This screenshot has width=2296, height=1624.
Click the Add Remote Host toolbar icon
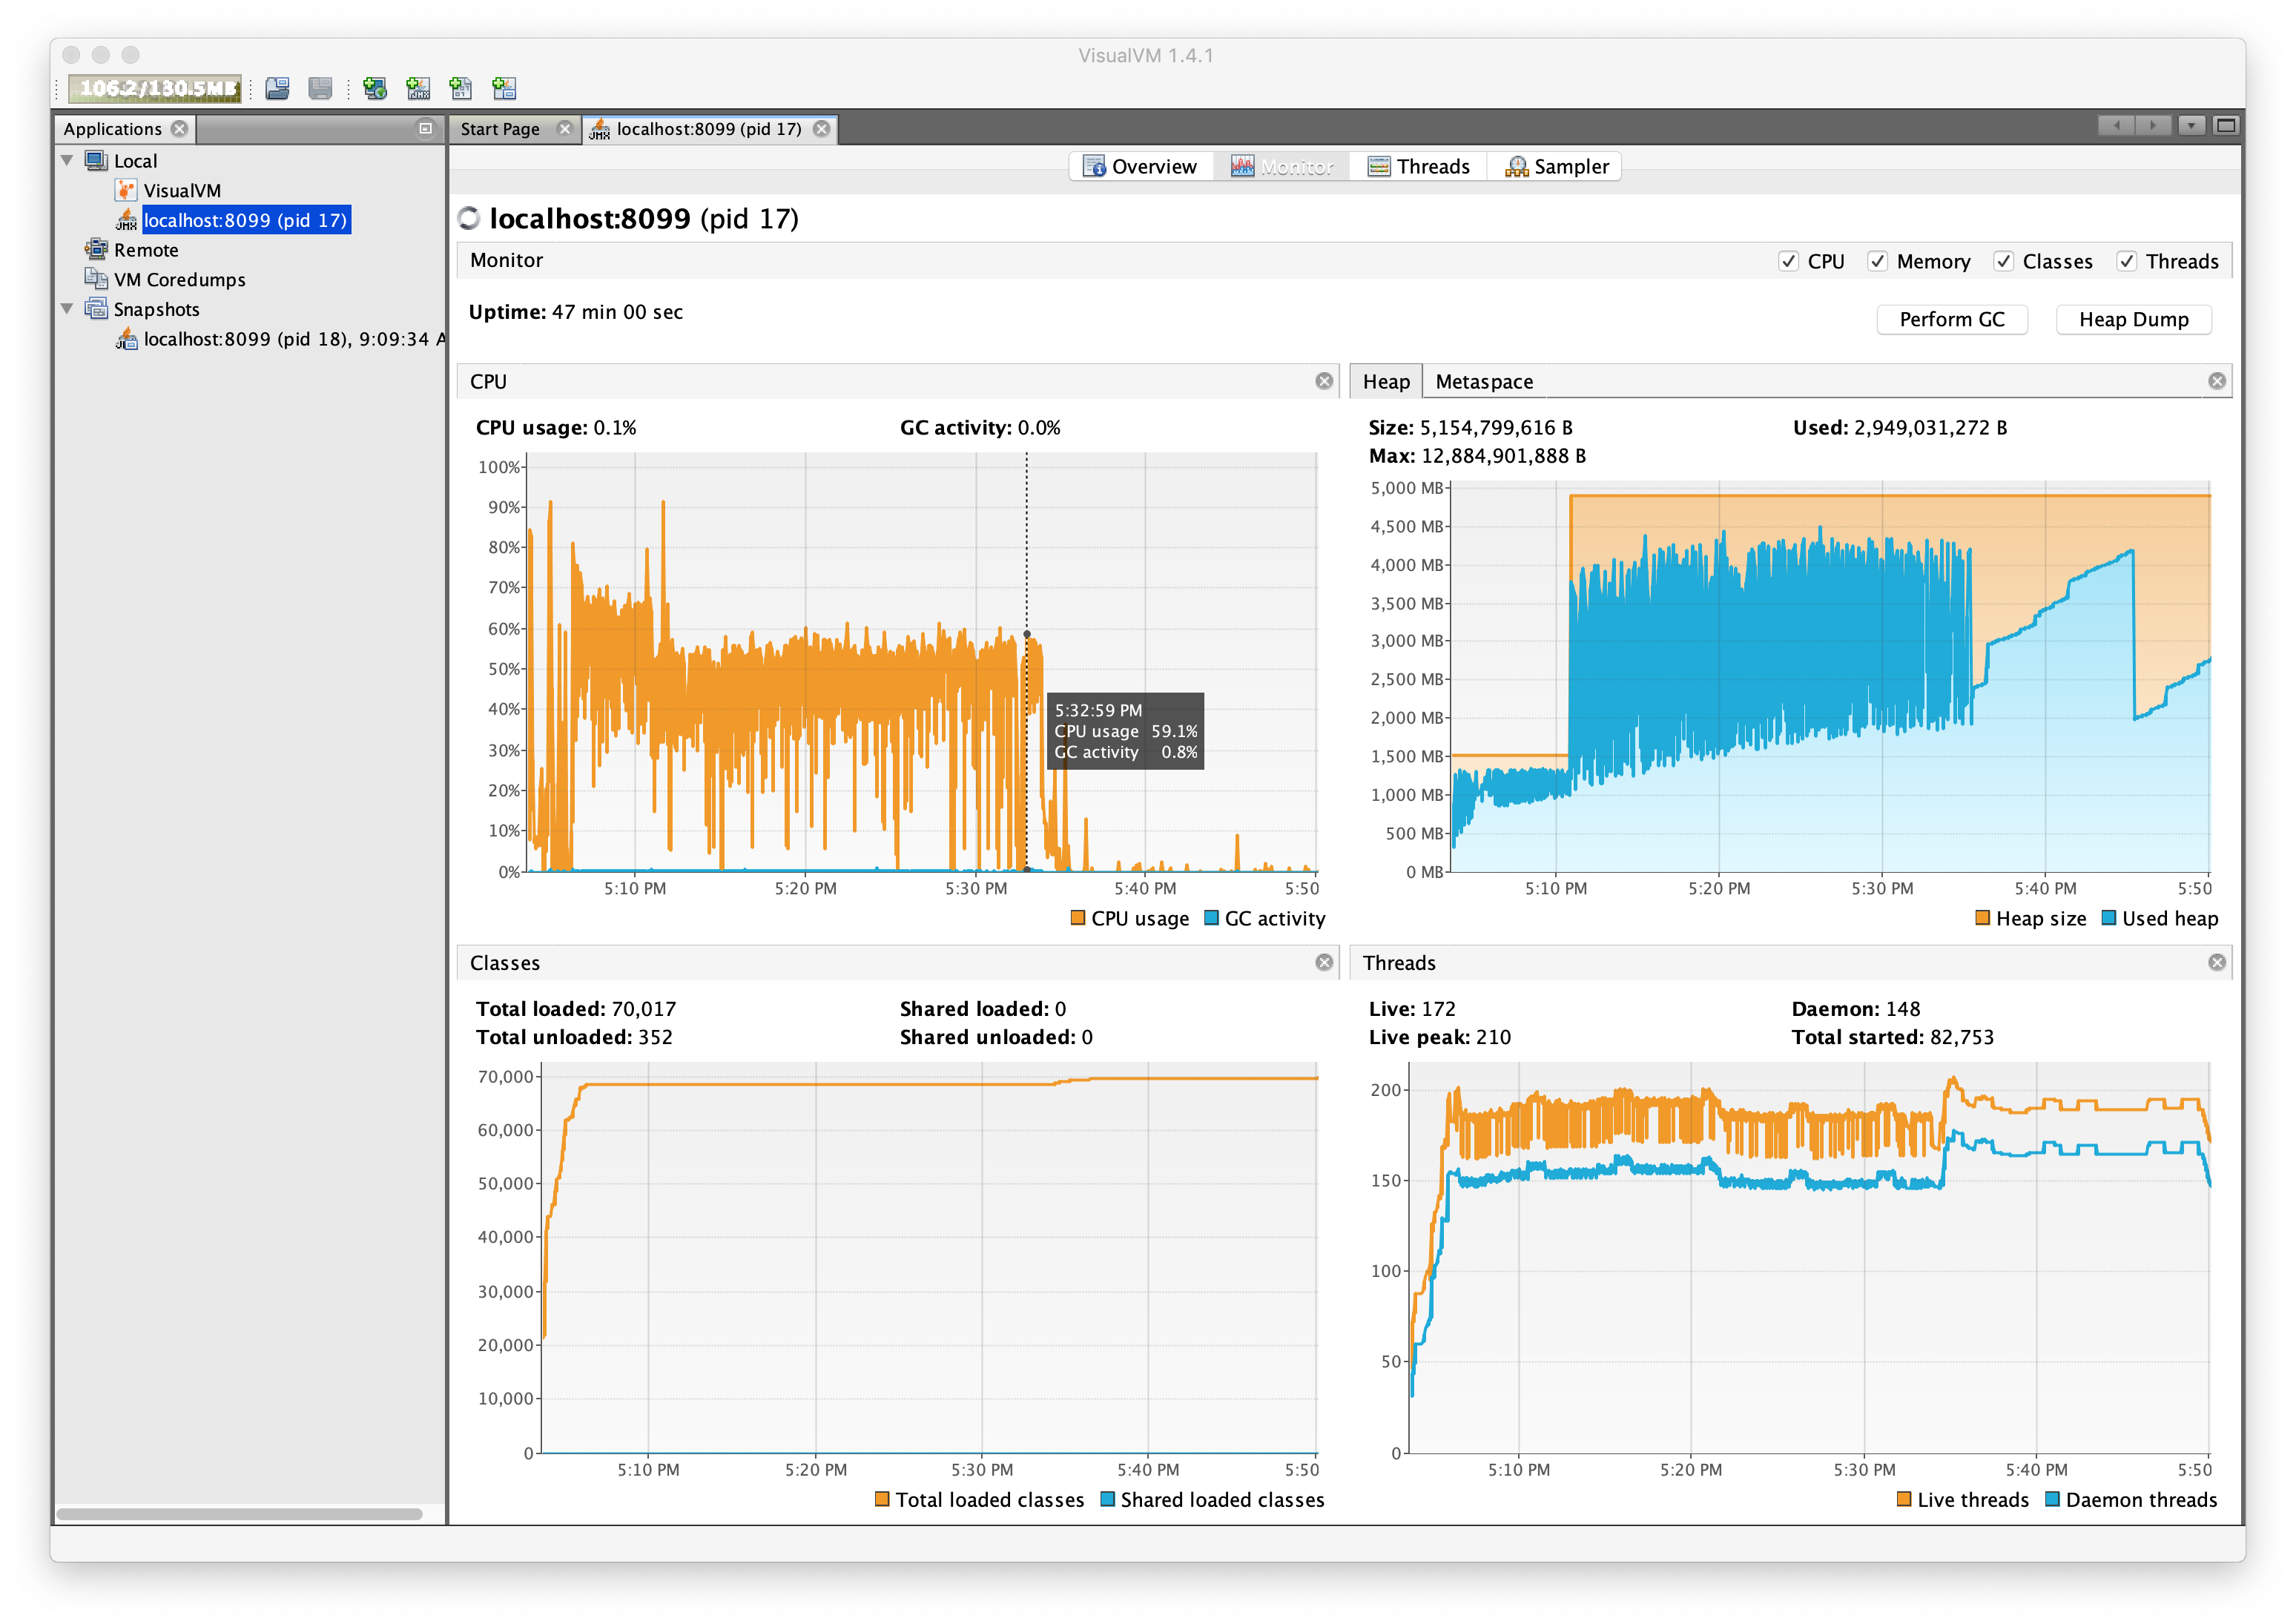375,88
